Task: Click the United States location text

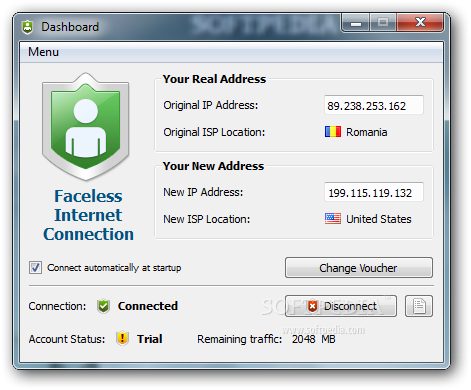Action: (379, 219)
